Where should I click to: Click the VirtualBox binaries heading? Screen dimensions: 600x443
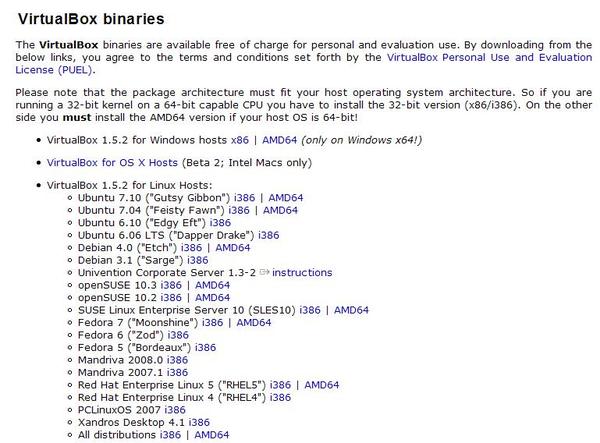click(91, 19)
